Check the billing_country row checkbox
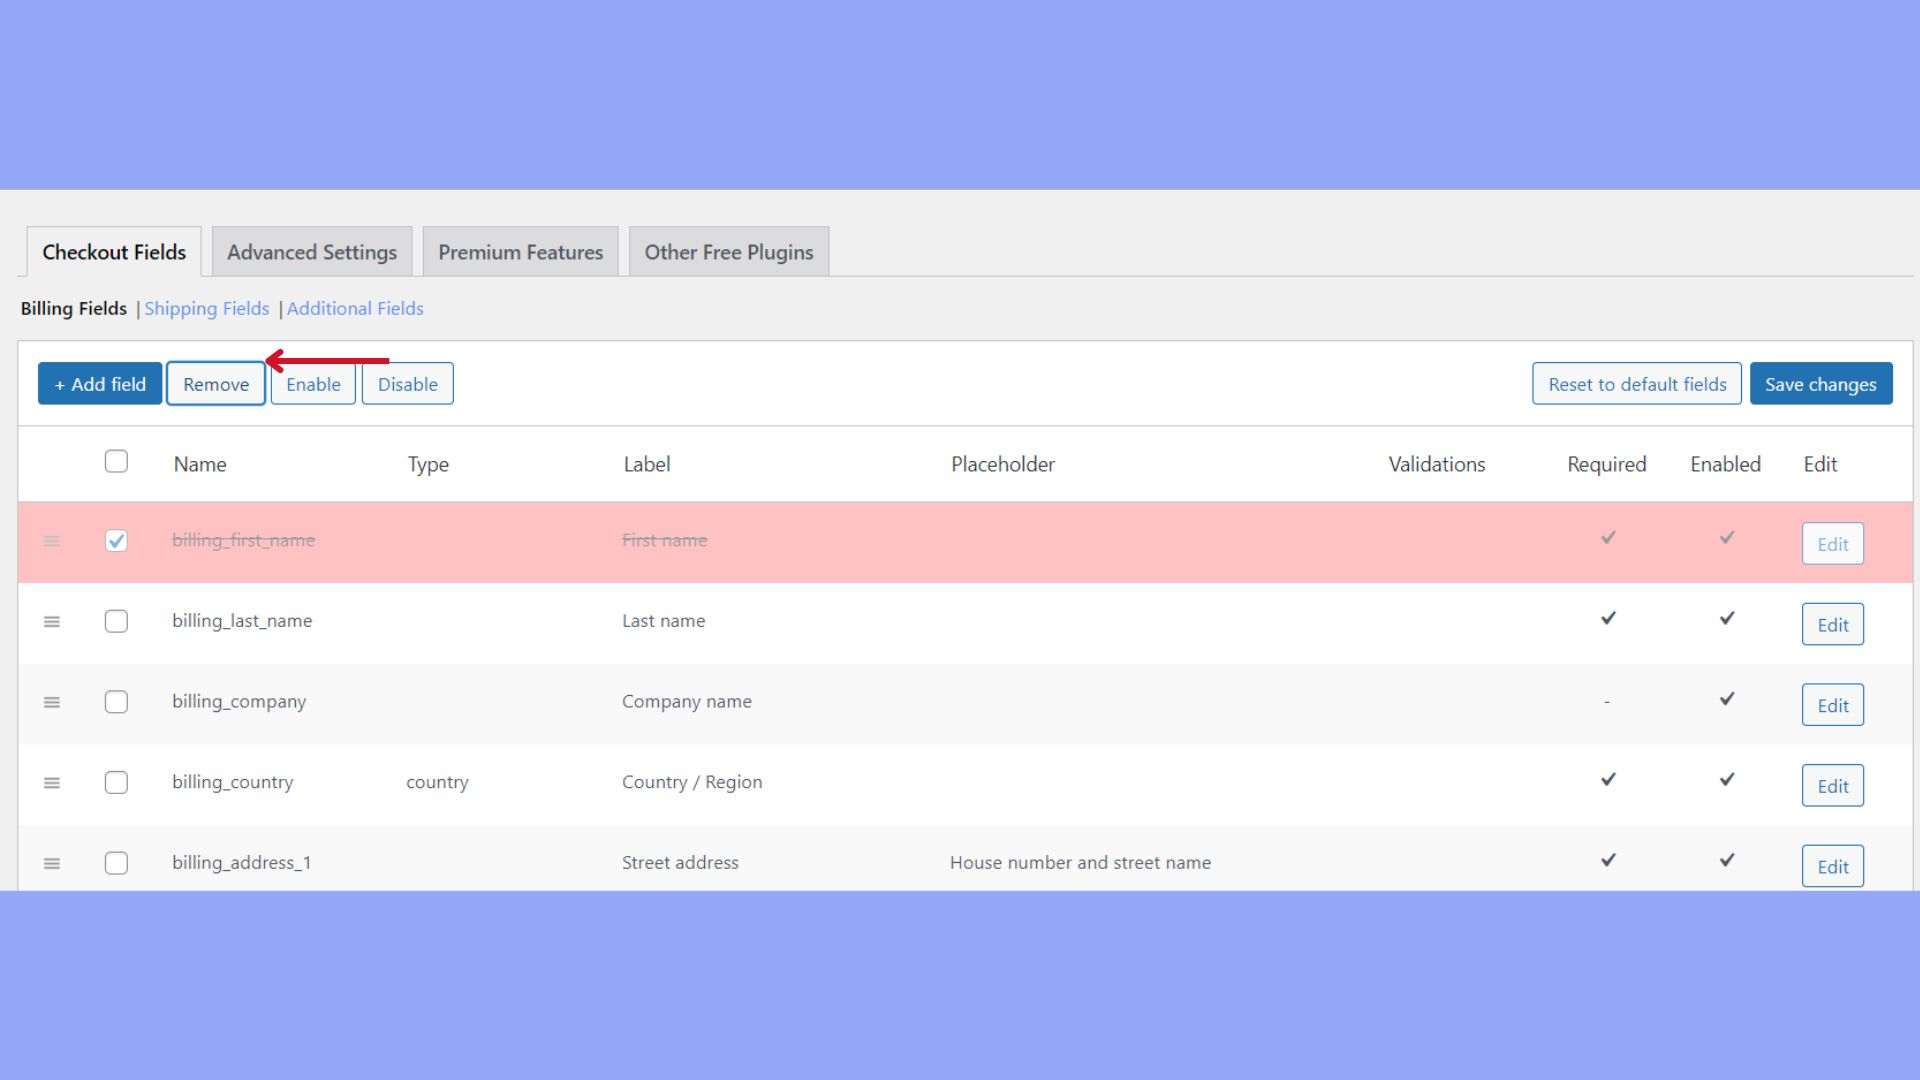The width and height of the screenshot is (1920, 1080). coord(116,783)
